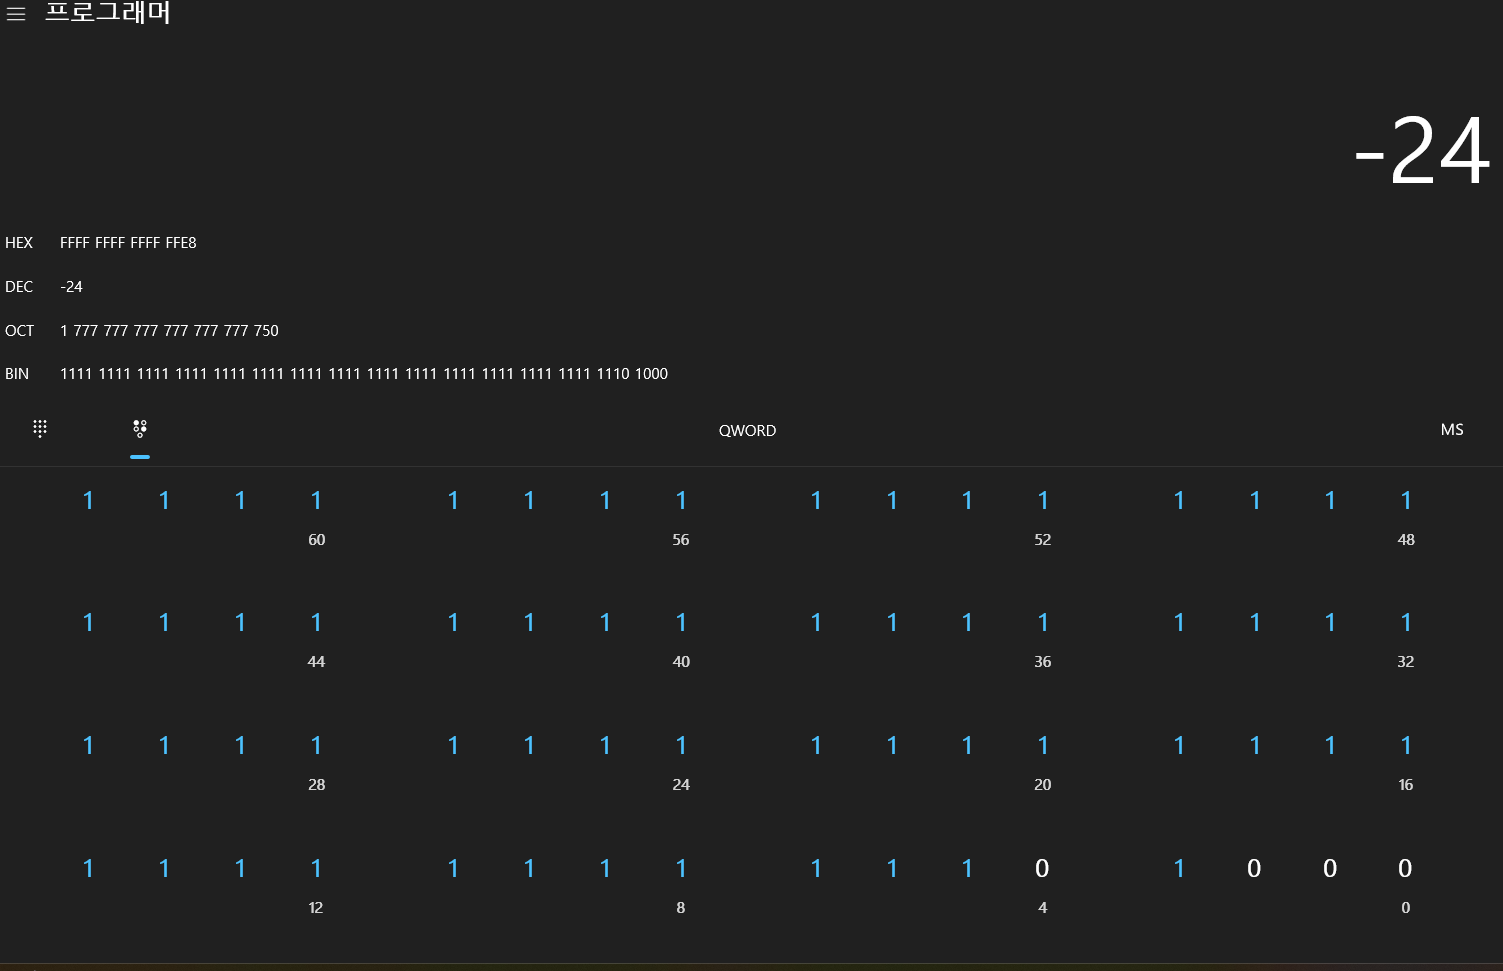The height and width of the screenshot is (971, 1503).
Task: Toggle the bit labeled 24
Action: point(681,746)
